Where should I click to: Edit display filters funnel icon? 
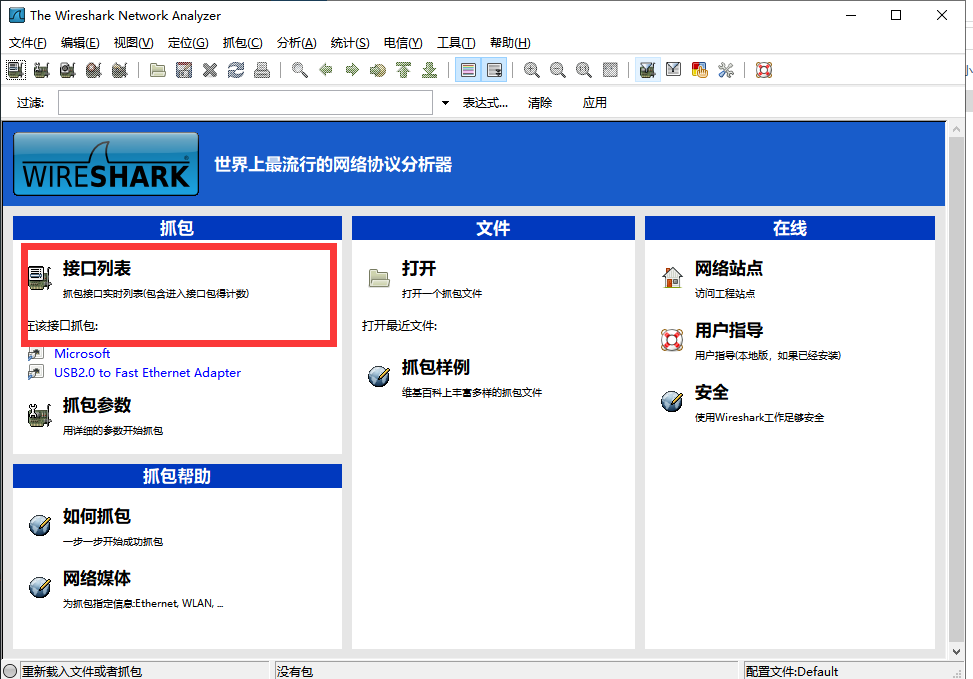(x=673, y=70)
